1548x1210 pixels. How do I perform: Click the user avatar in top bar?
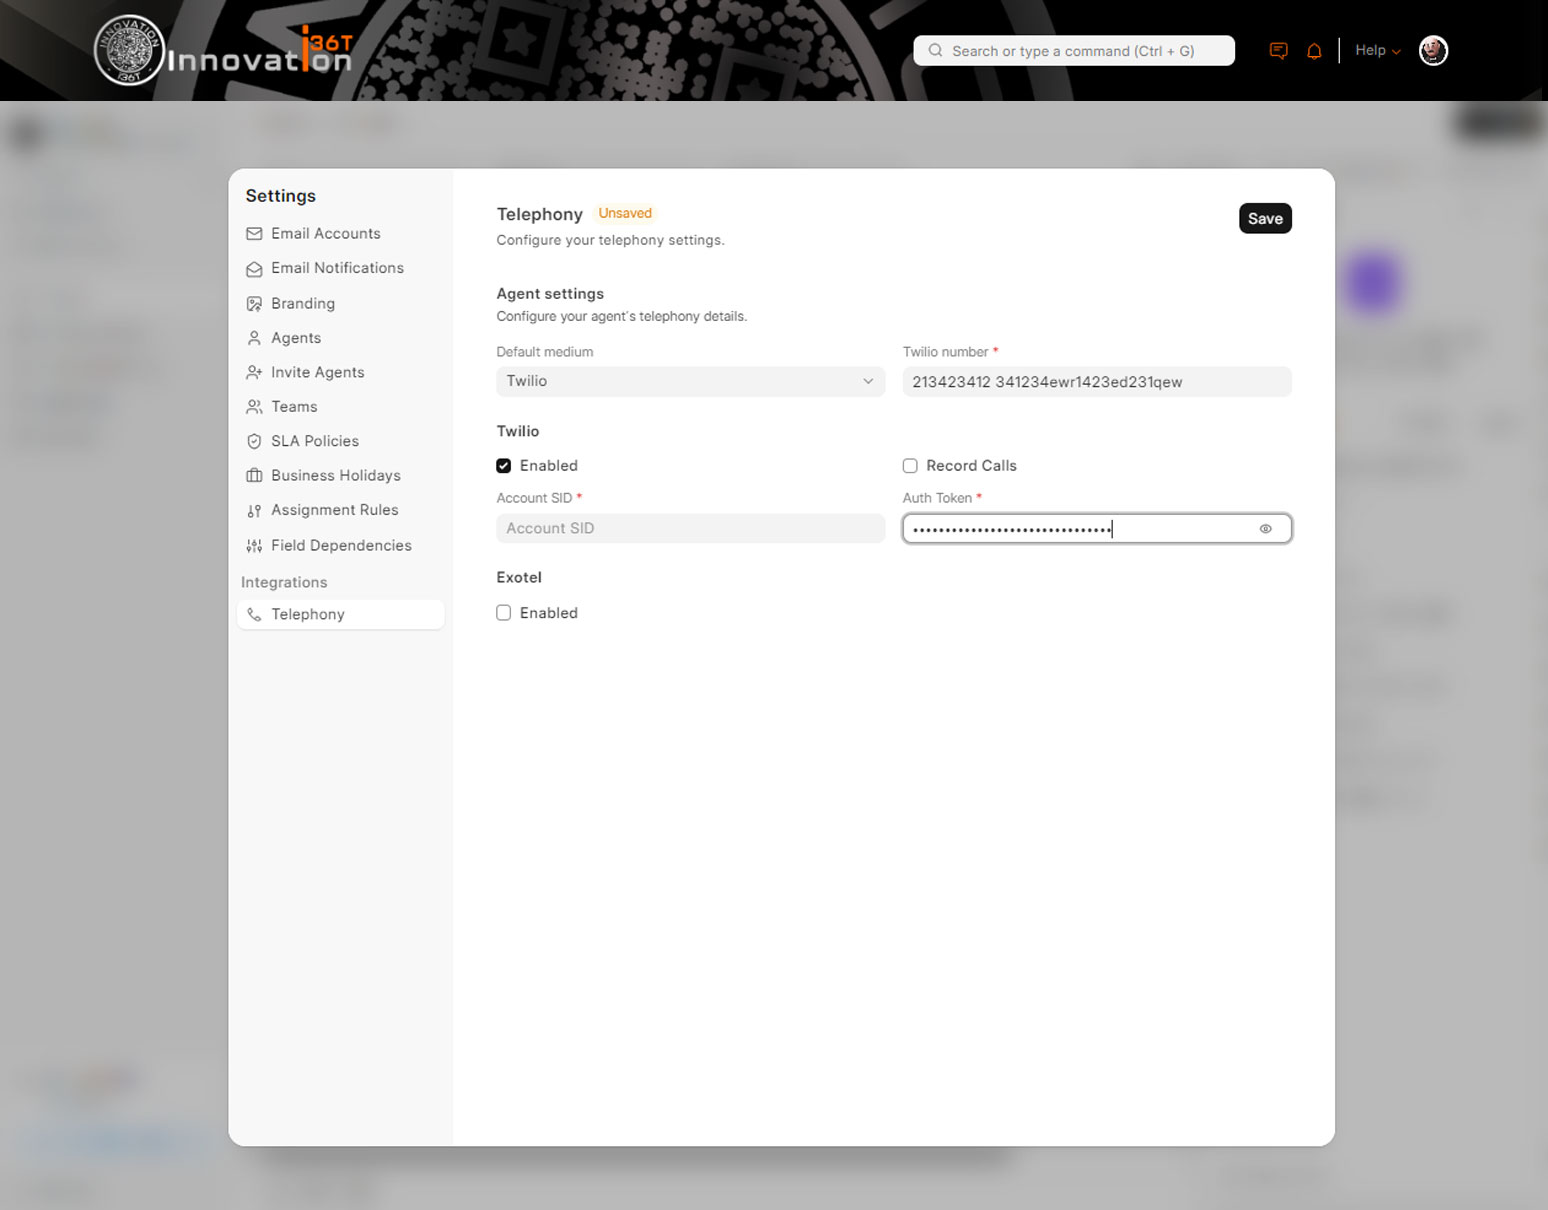1433,51
